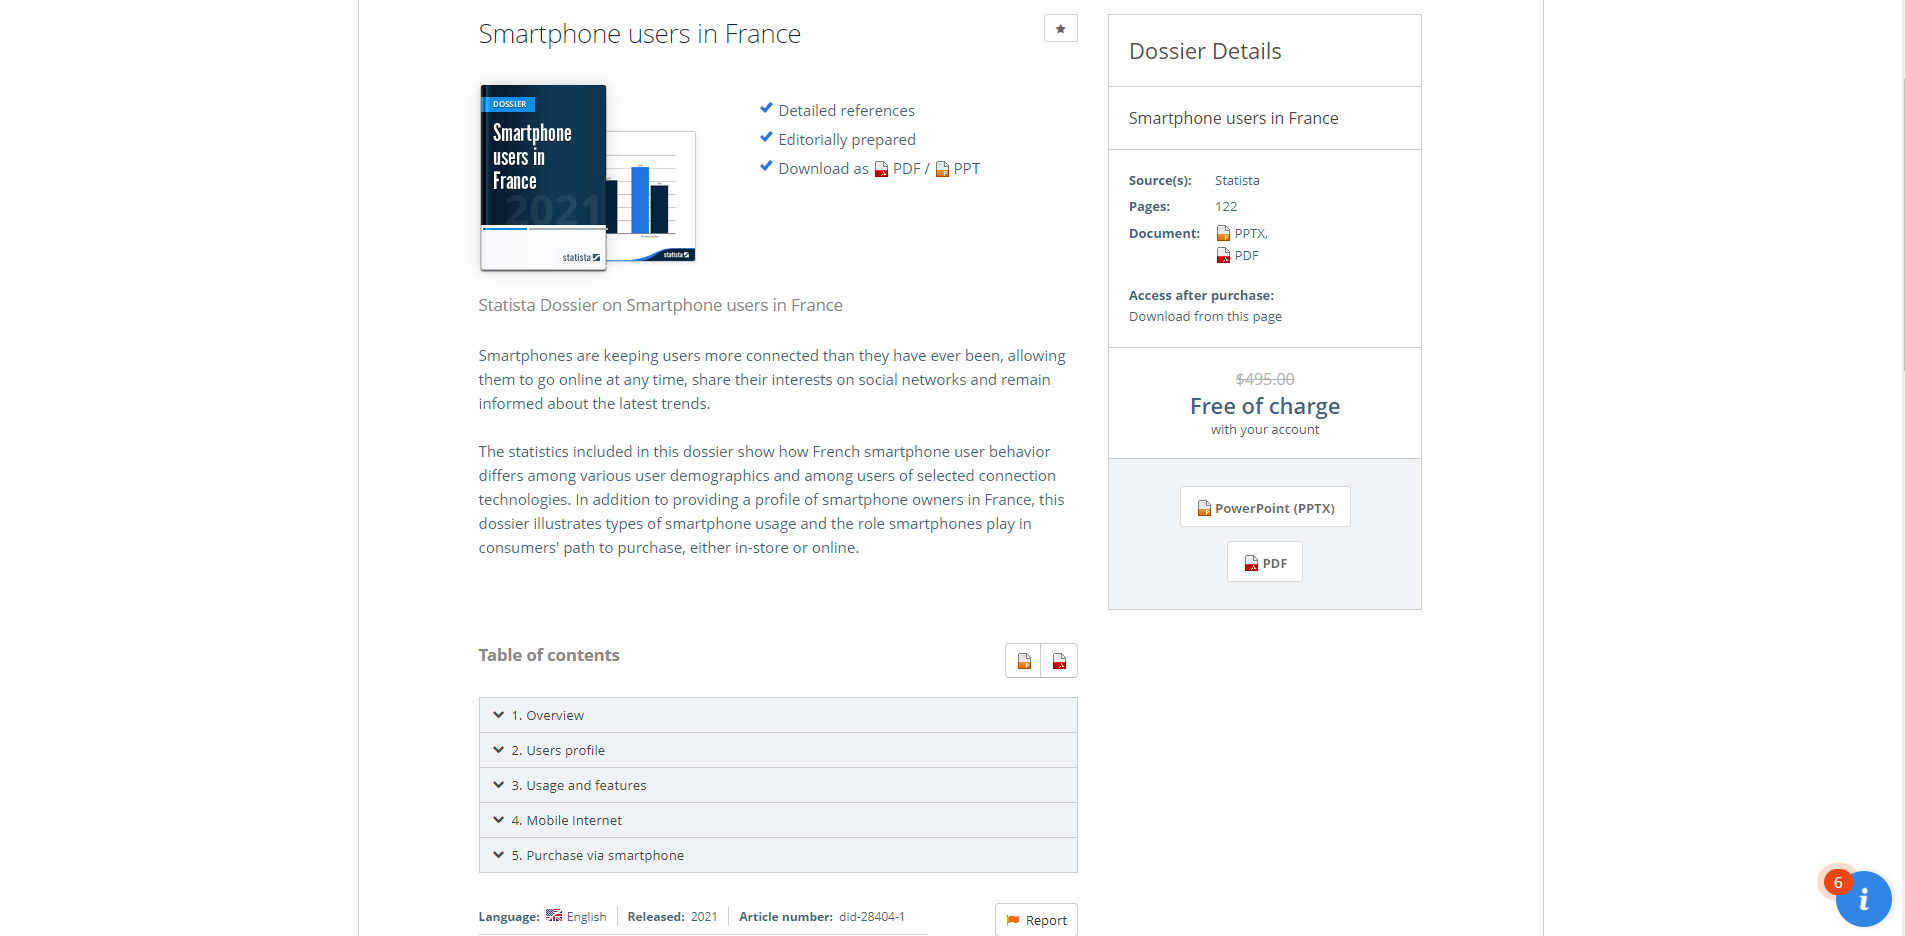Screen dimensions: 1905x936
Task: Click PDF icon in Download as line
Action: click(x=881, y=169)
